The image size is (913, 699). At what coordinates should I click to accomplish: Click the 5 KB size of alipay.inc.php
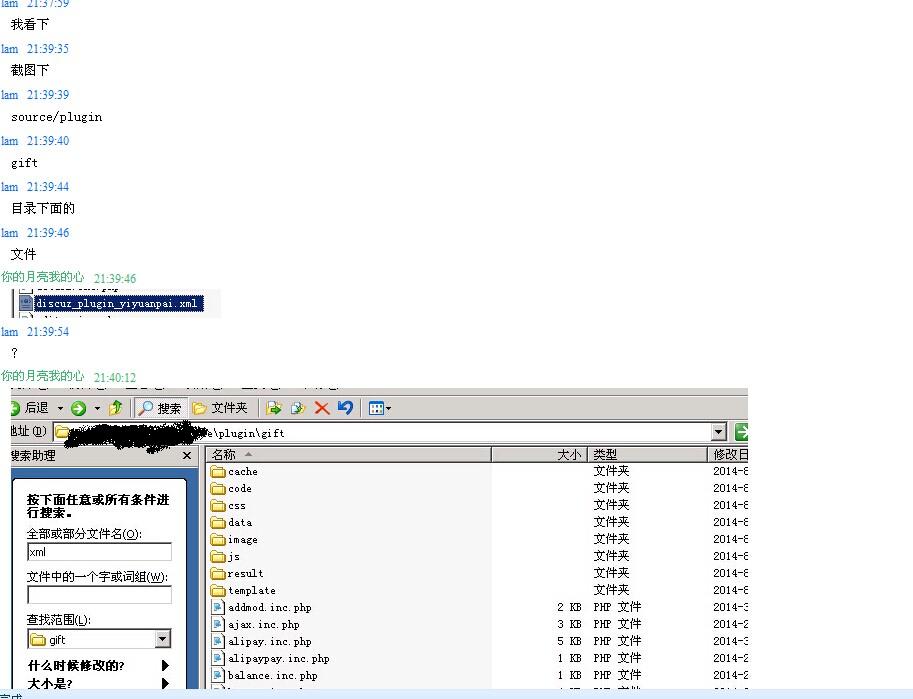pos(569,641)
